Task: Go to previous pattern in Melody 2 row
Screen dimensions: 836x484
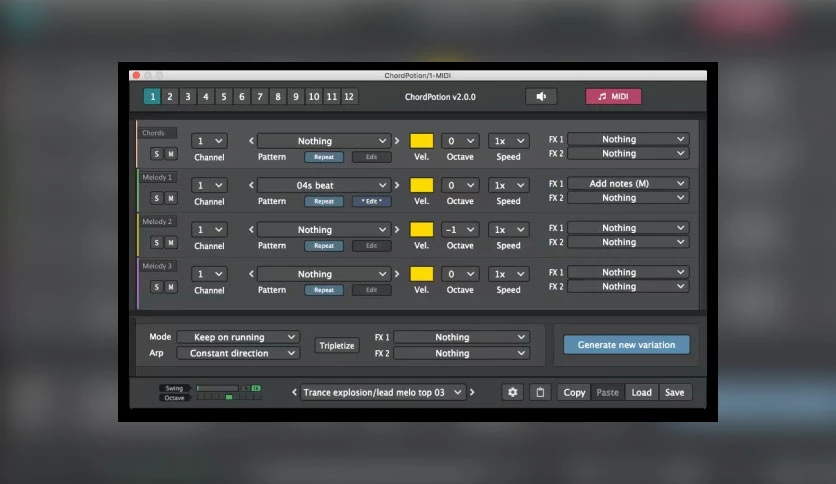Action: [x=251, y=229]
